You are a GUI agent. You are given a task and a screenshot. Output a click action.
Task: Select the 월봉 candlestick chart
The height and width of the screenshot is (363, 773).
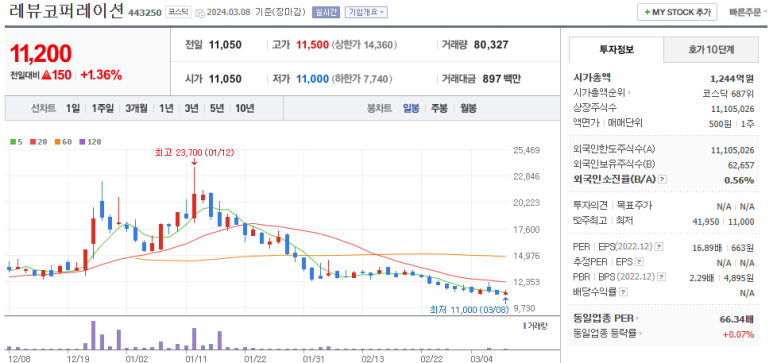click(x=468, y=109)
